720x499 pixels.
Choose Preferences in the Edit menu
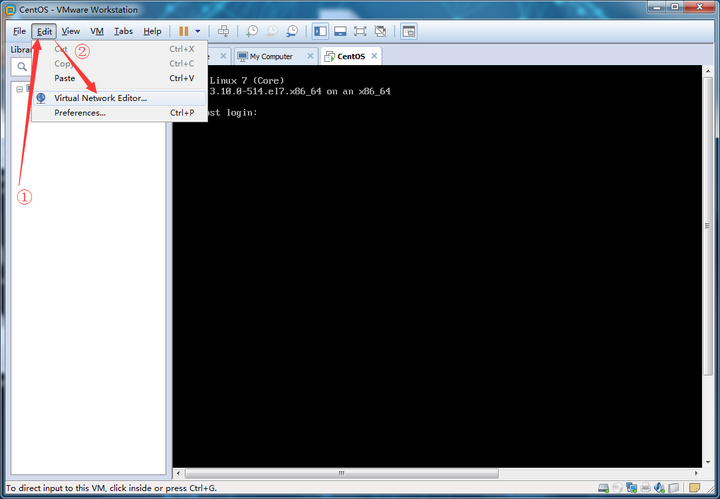coord(120,113)
